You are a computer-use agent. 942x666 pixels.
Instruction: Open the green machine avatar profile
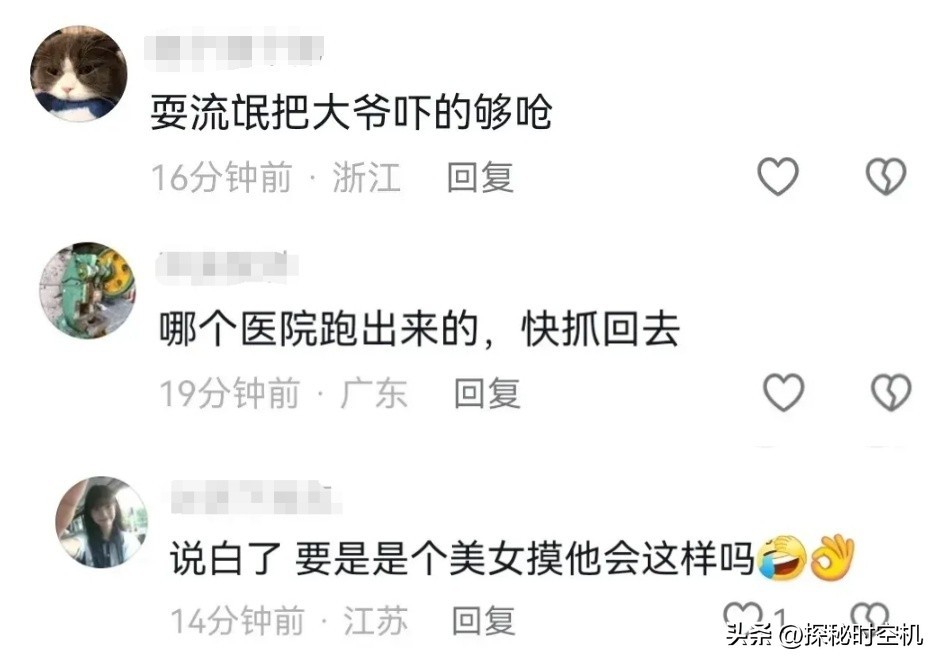[x=88, y=290]
